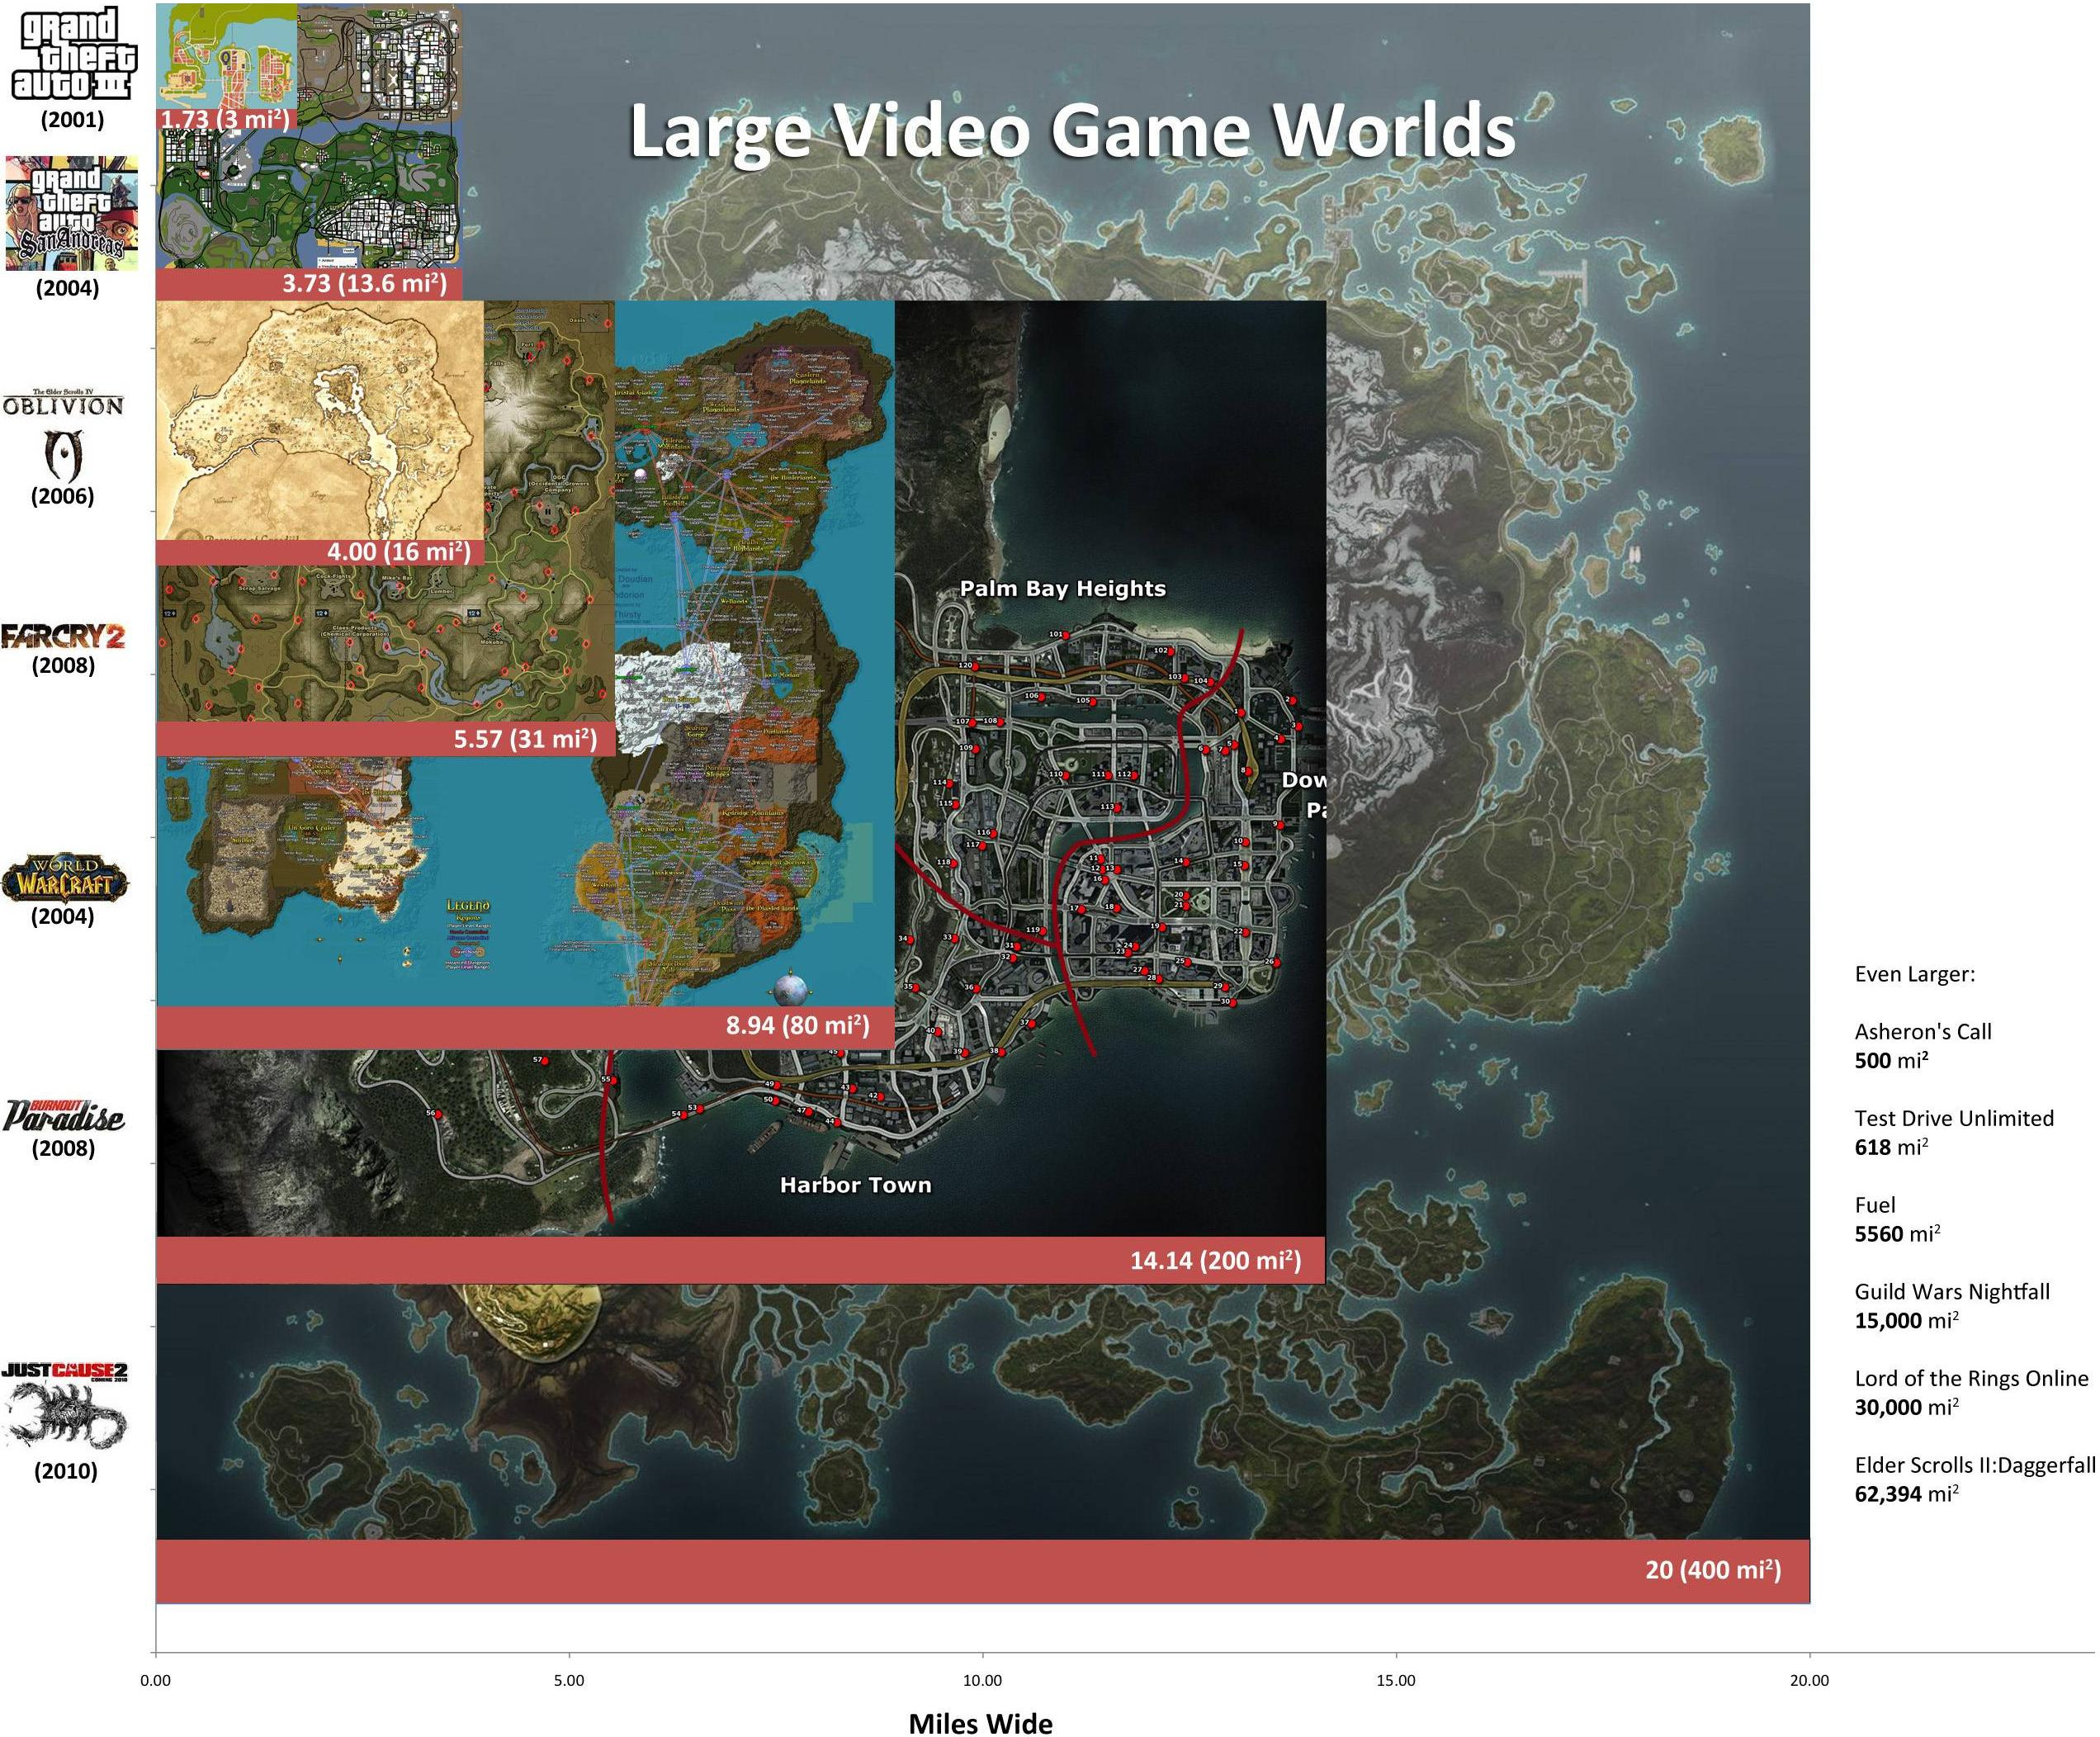Click the "14.14 (200 mi²)" size label
This screenshot has height=1737, width=2100.
click(1216, 1260)
